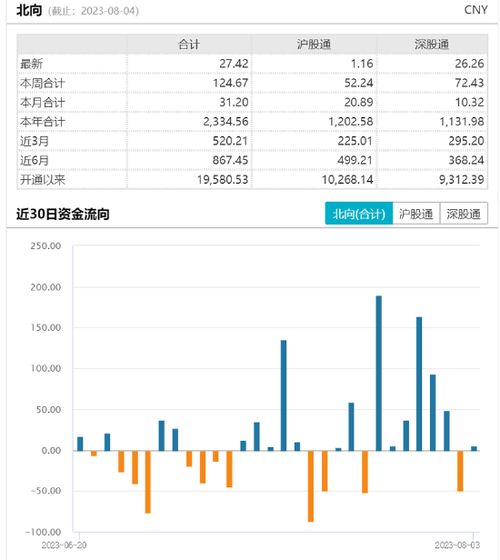Click the value 1.16
The height and width of the screenshot is (560, 500).
click(362, 64)
